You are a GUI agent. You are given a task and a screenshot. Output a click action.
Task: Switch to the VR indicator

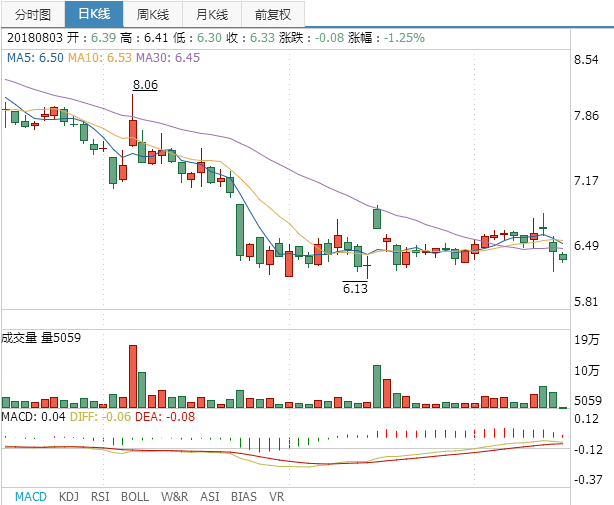pyautogui.click(x=276, y=497)
